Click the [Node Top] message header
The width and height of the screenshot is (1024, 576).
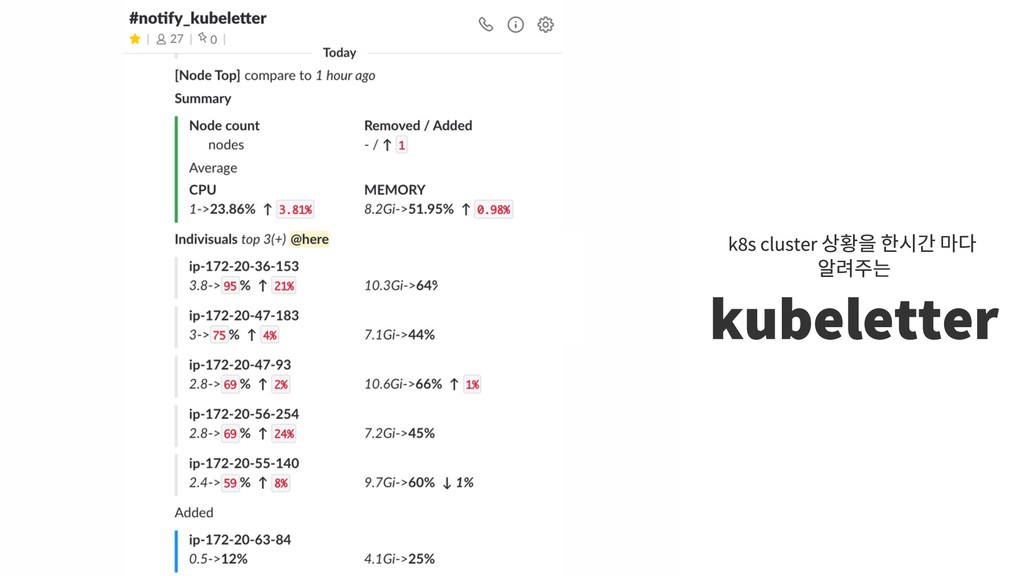[x=207, y=75]
